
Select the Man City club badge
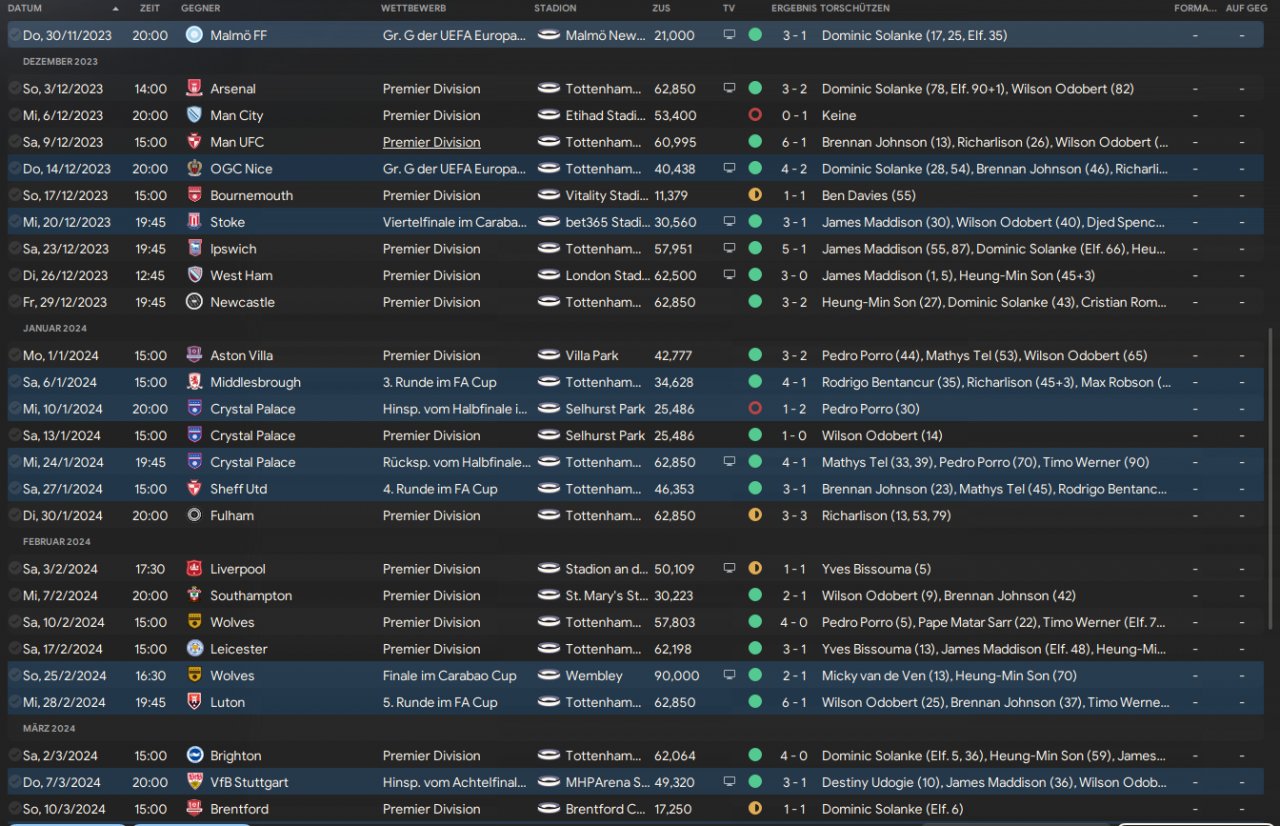[x=194, y=115]
